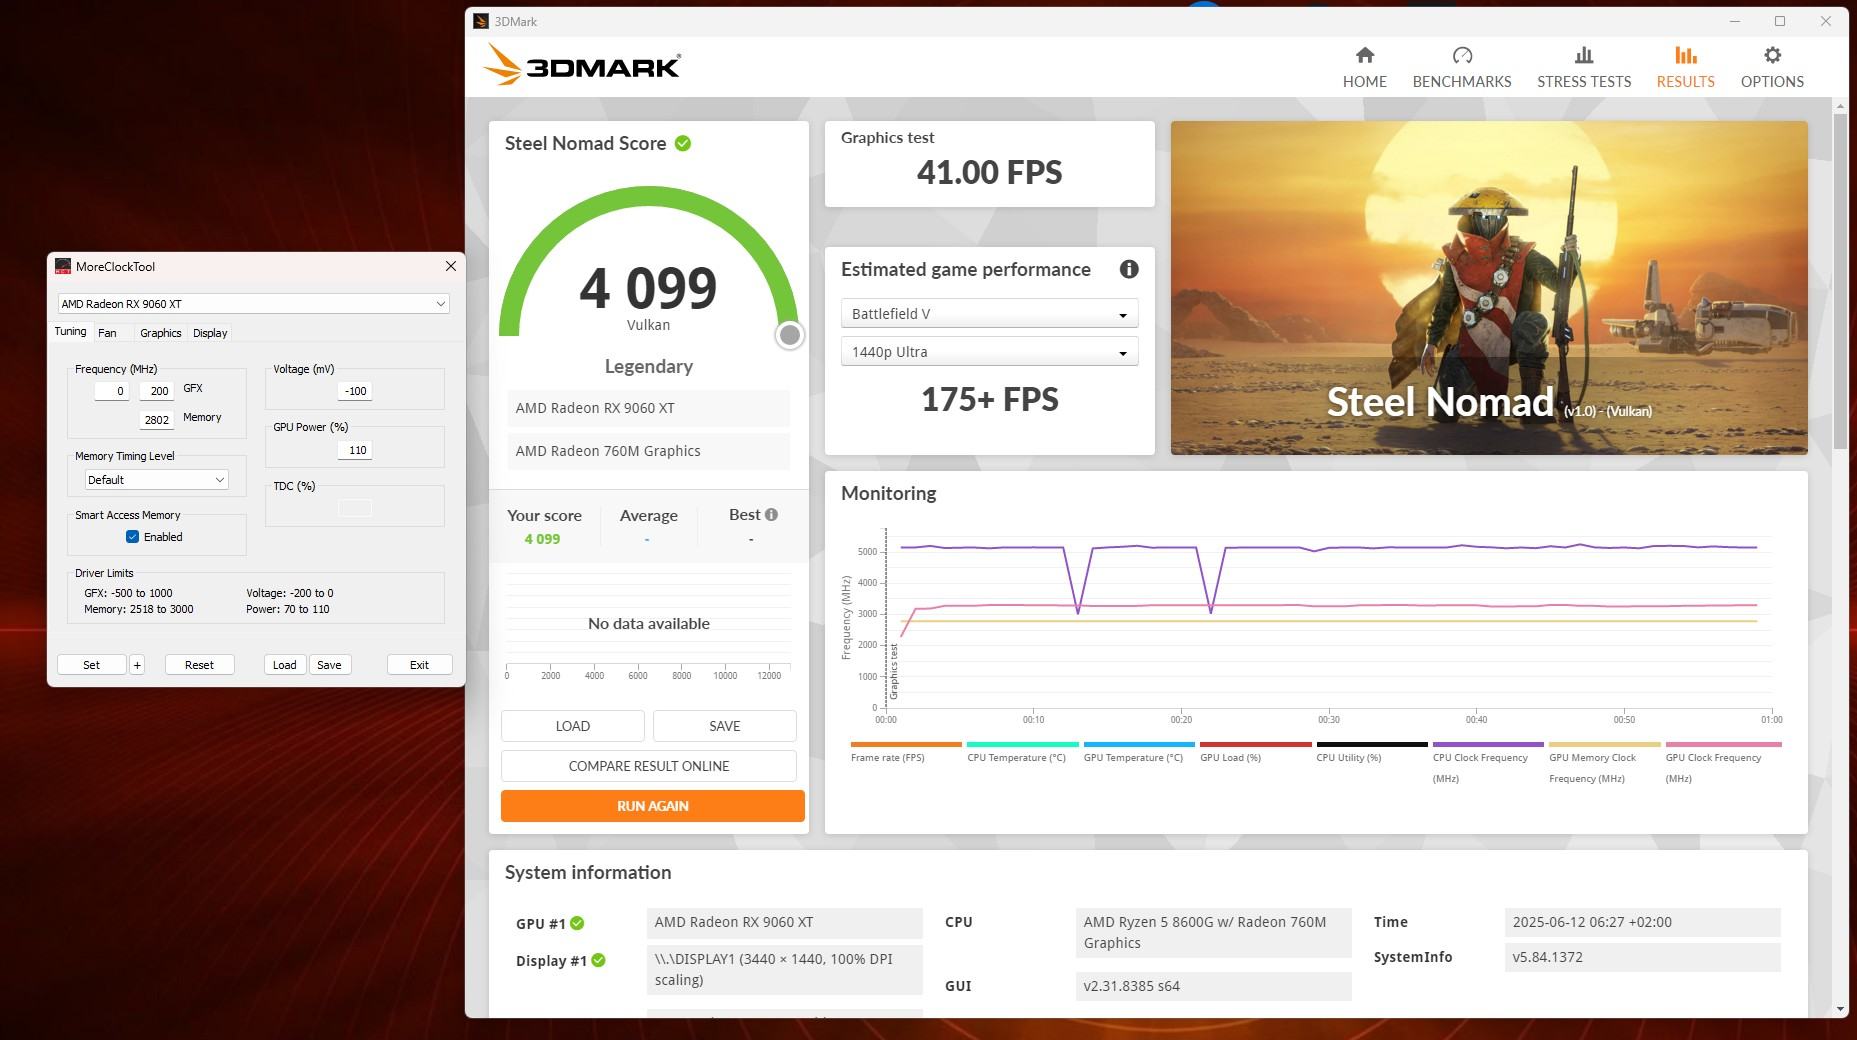Click the MoreClockTool title bar icon

pyautogui.click(x=63, y=266)
